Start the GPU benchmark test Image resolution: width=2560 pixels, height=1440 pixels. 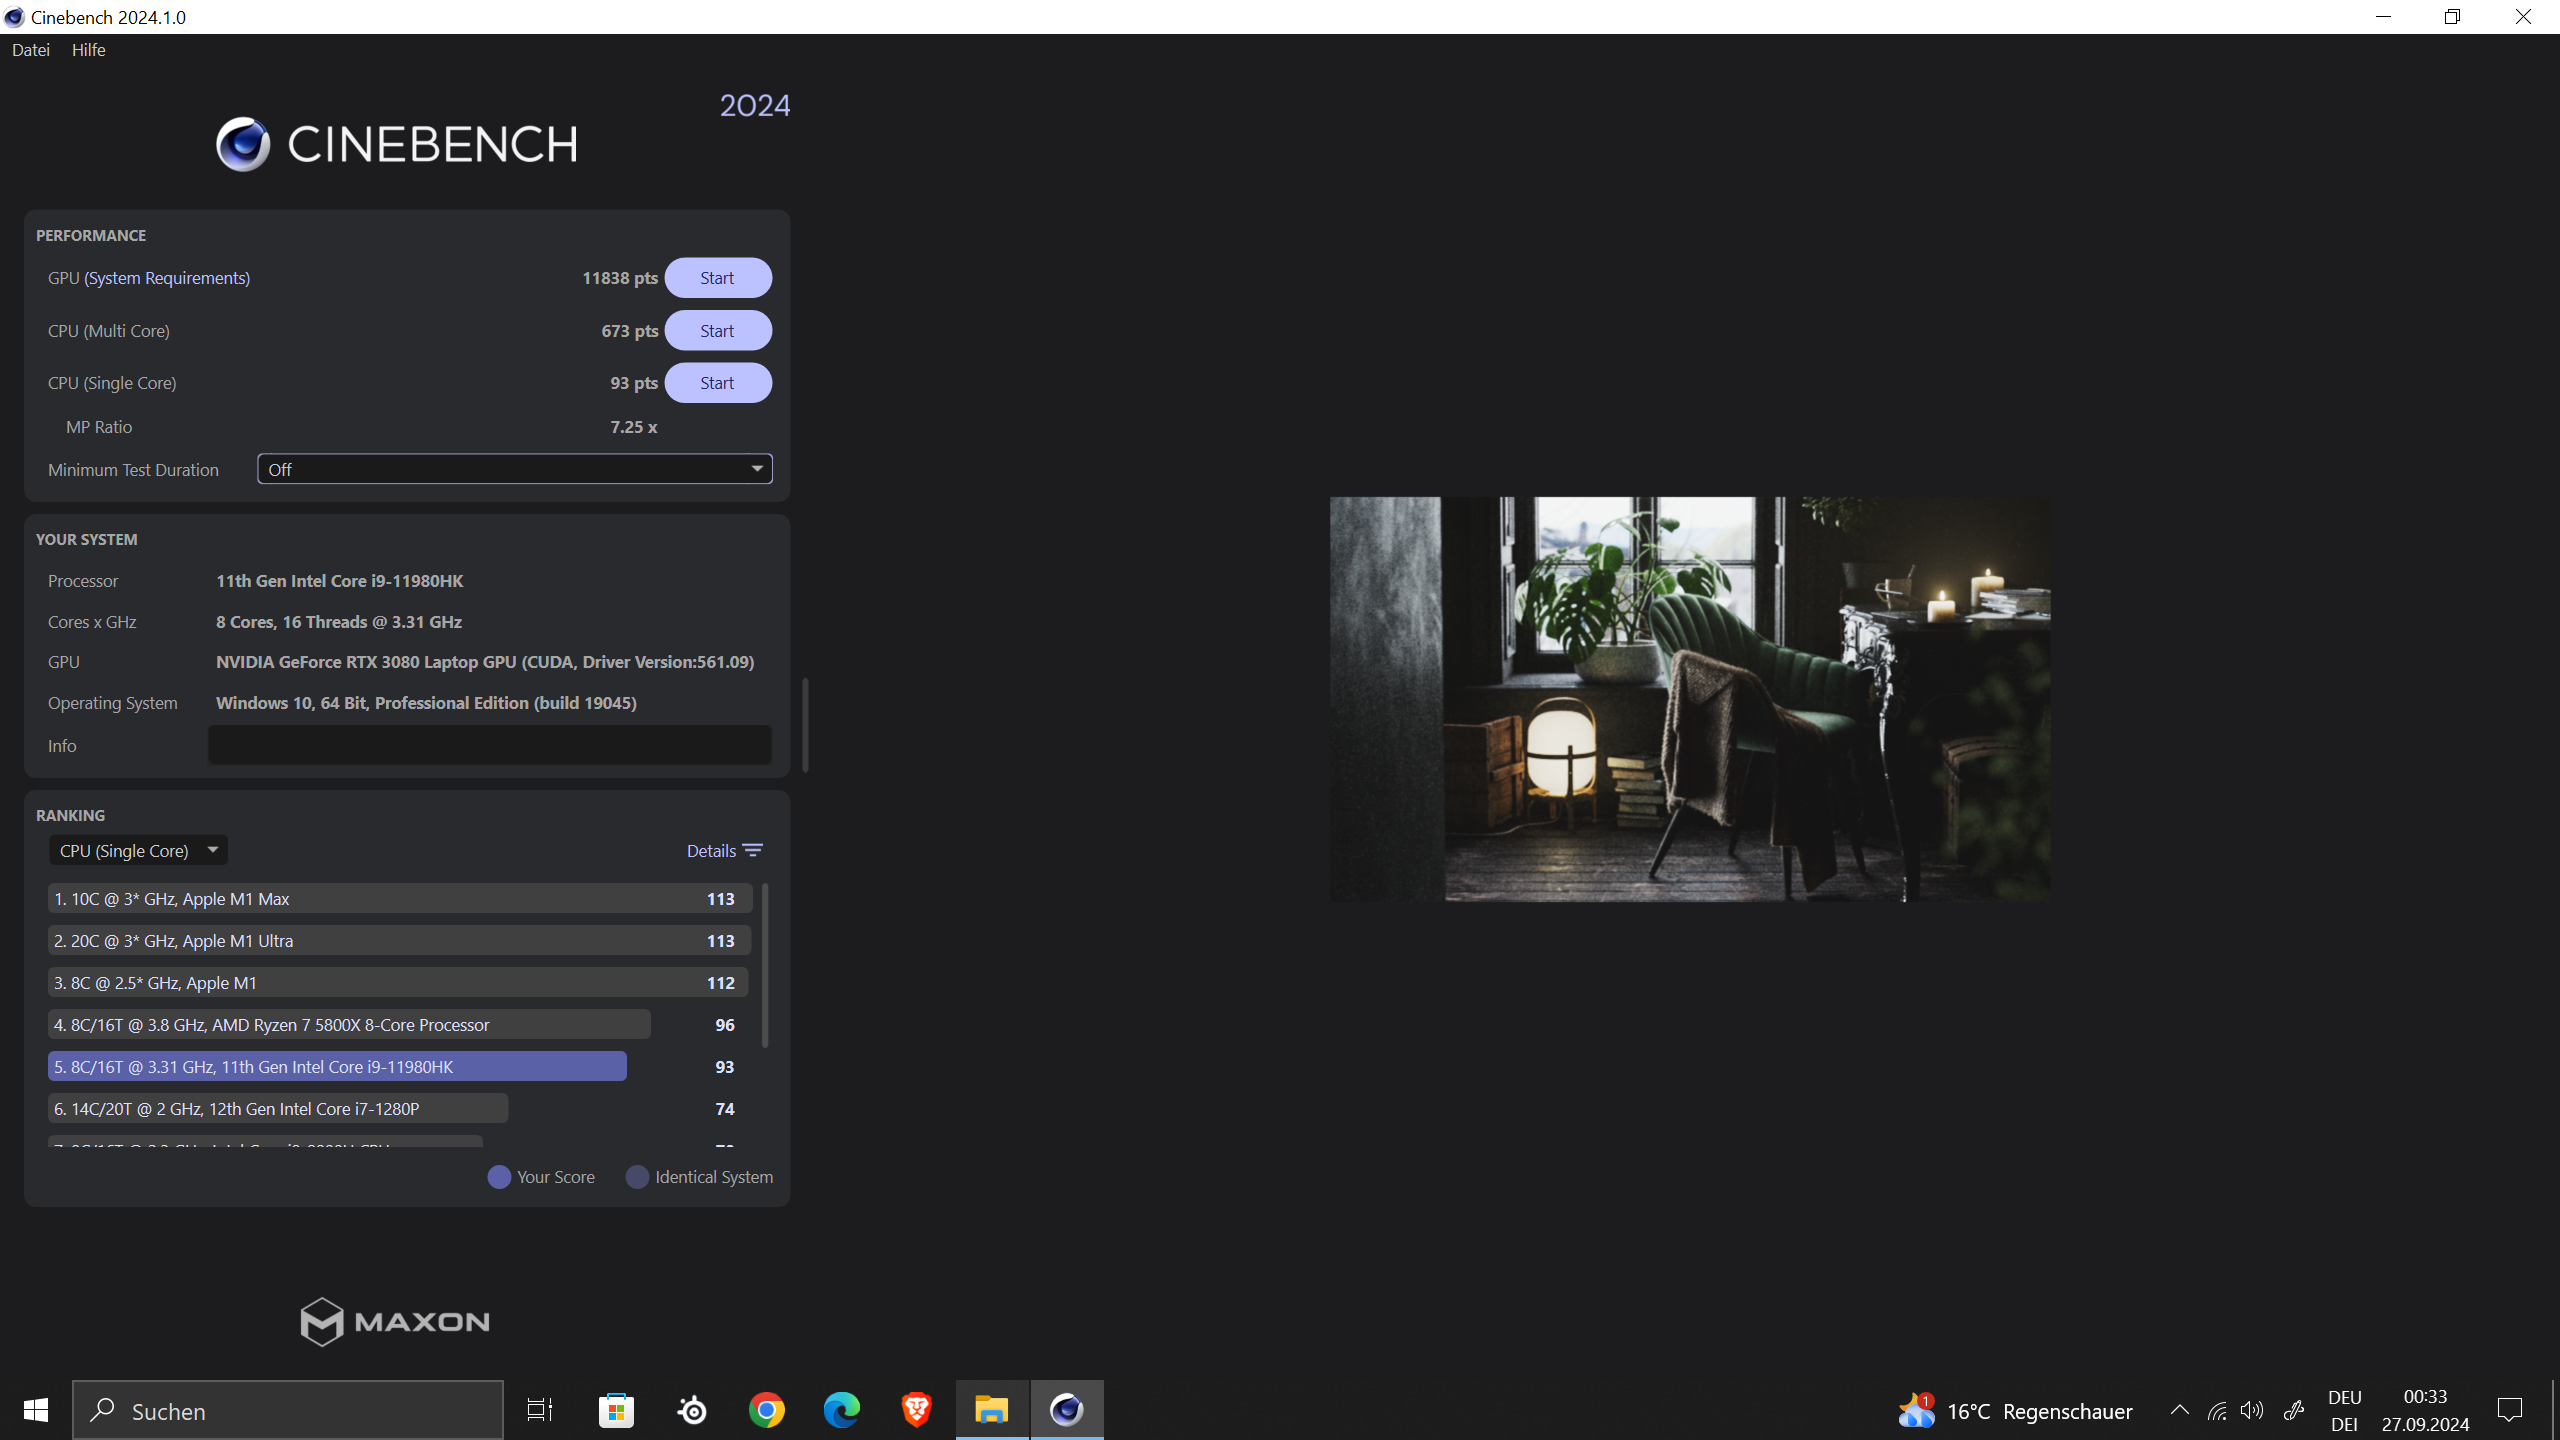[x=717, y=278]
